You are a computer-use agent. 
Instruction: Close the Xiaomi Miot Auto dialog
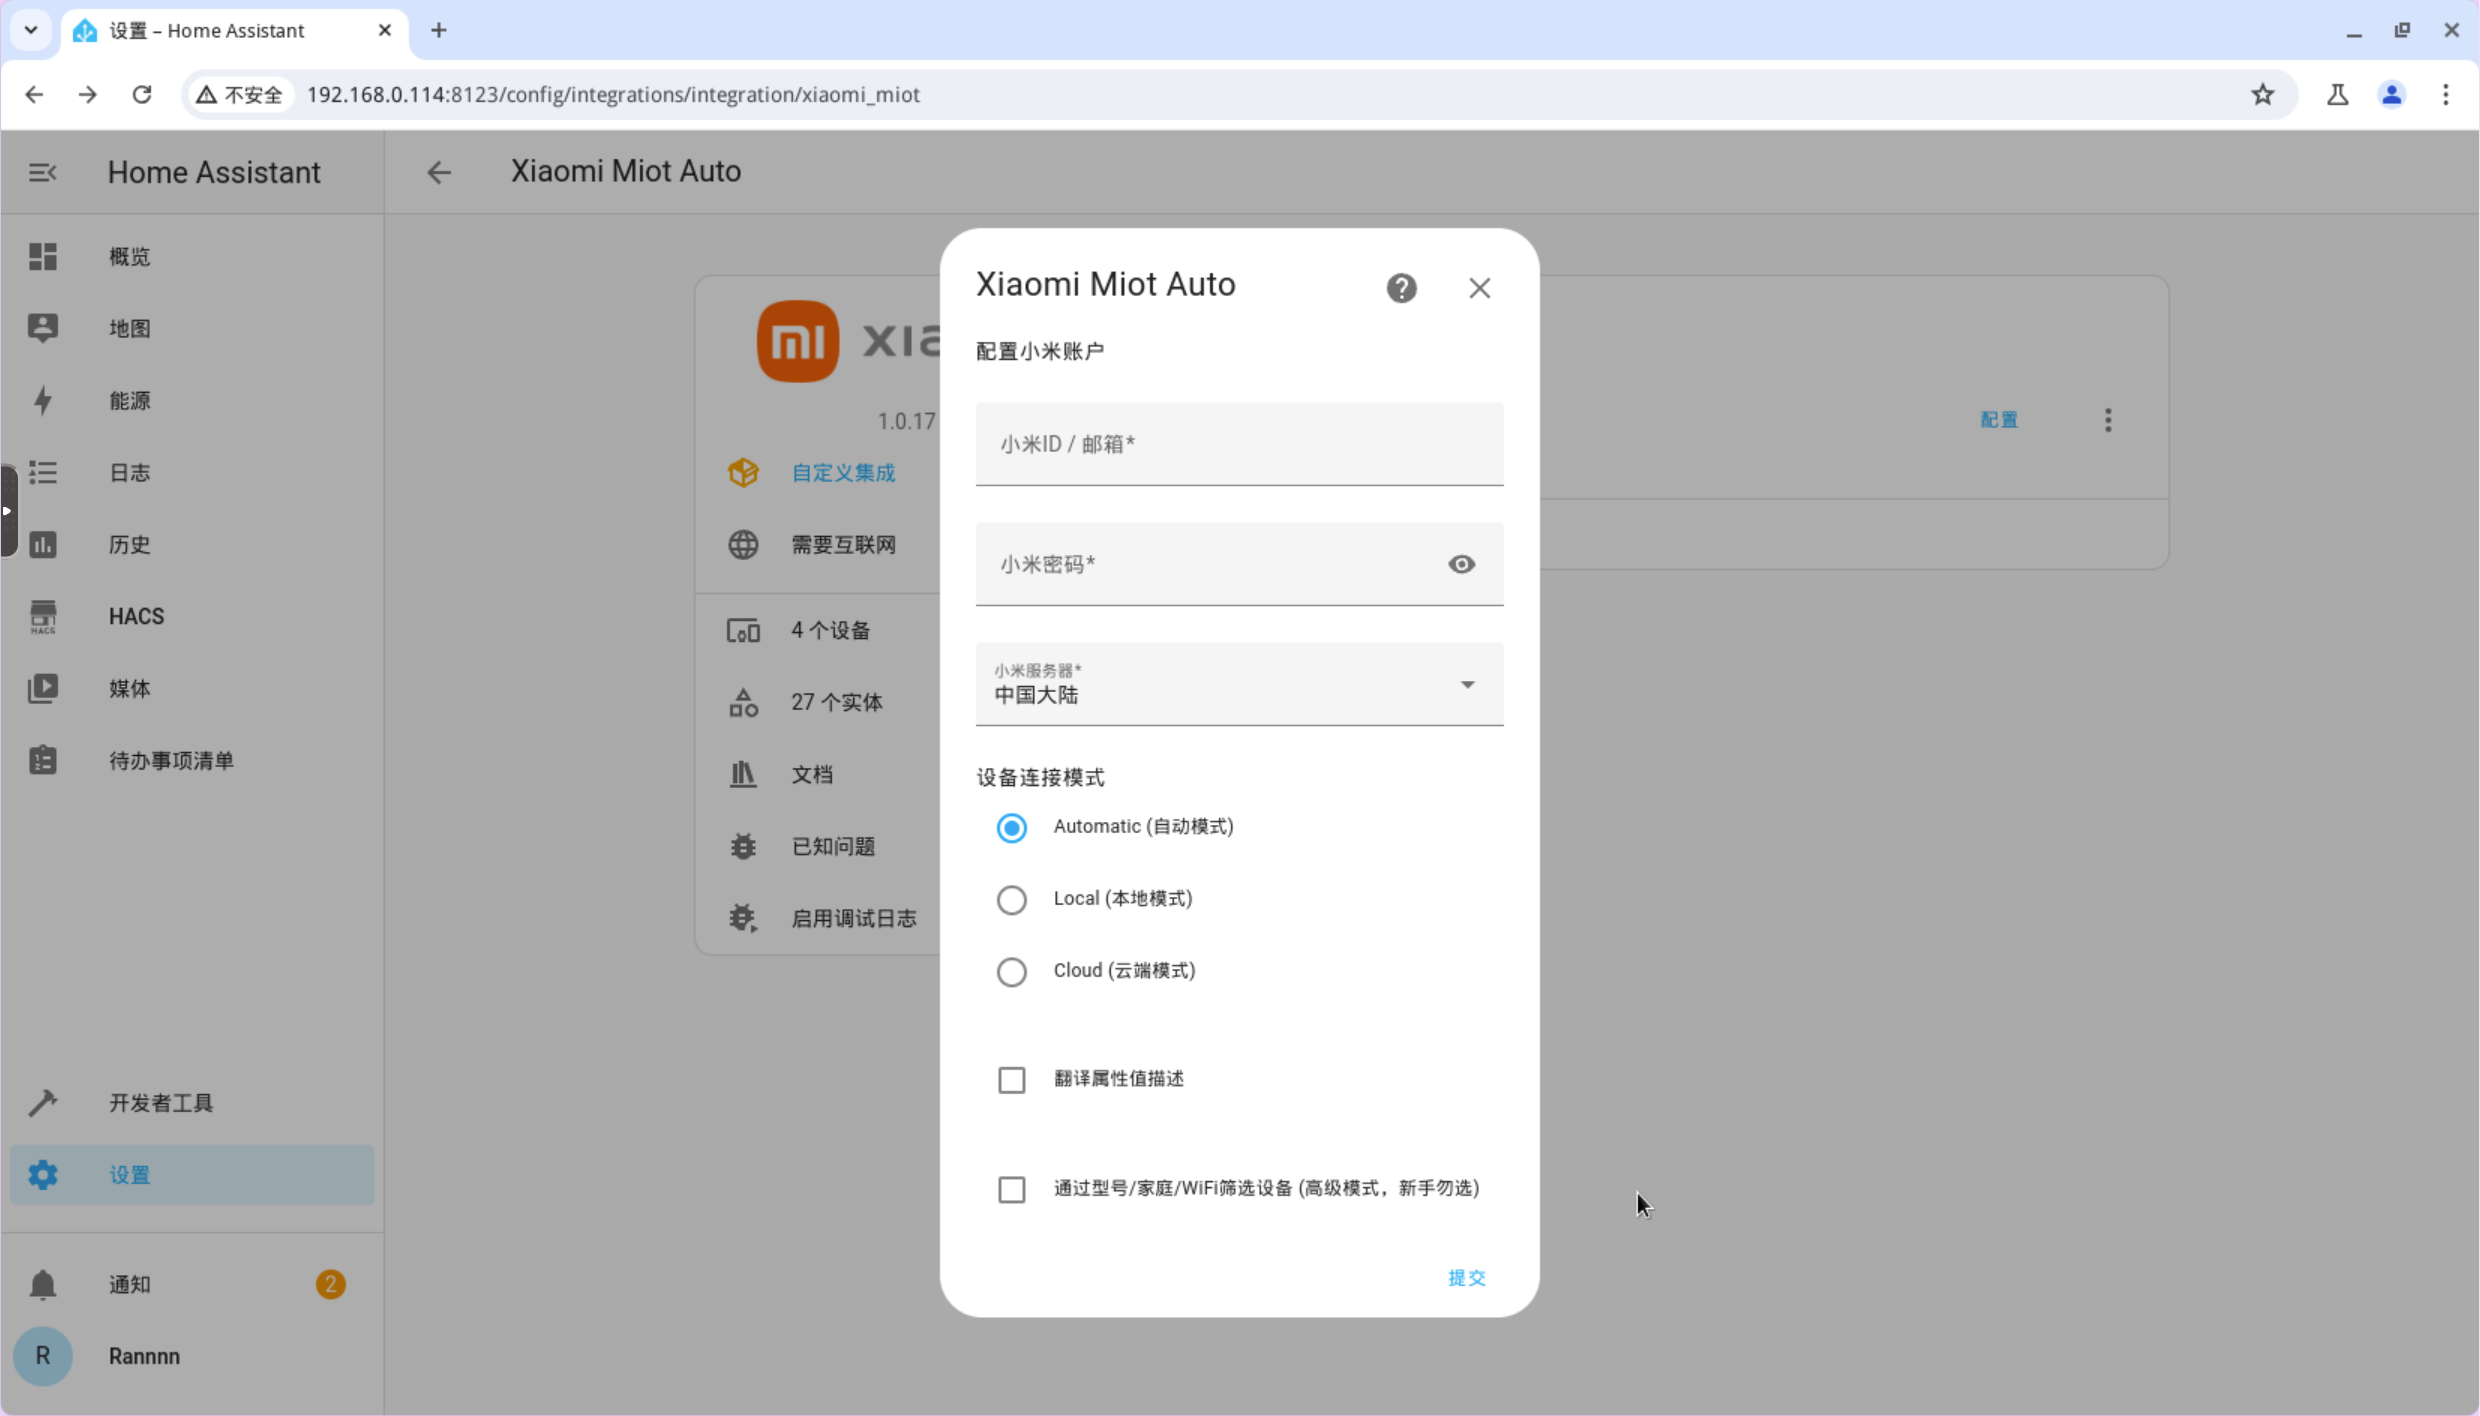click(x=1479, y=288)
